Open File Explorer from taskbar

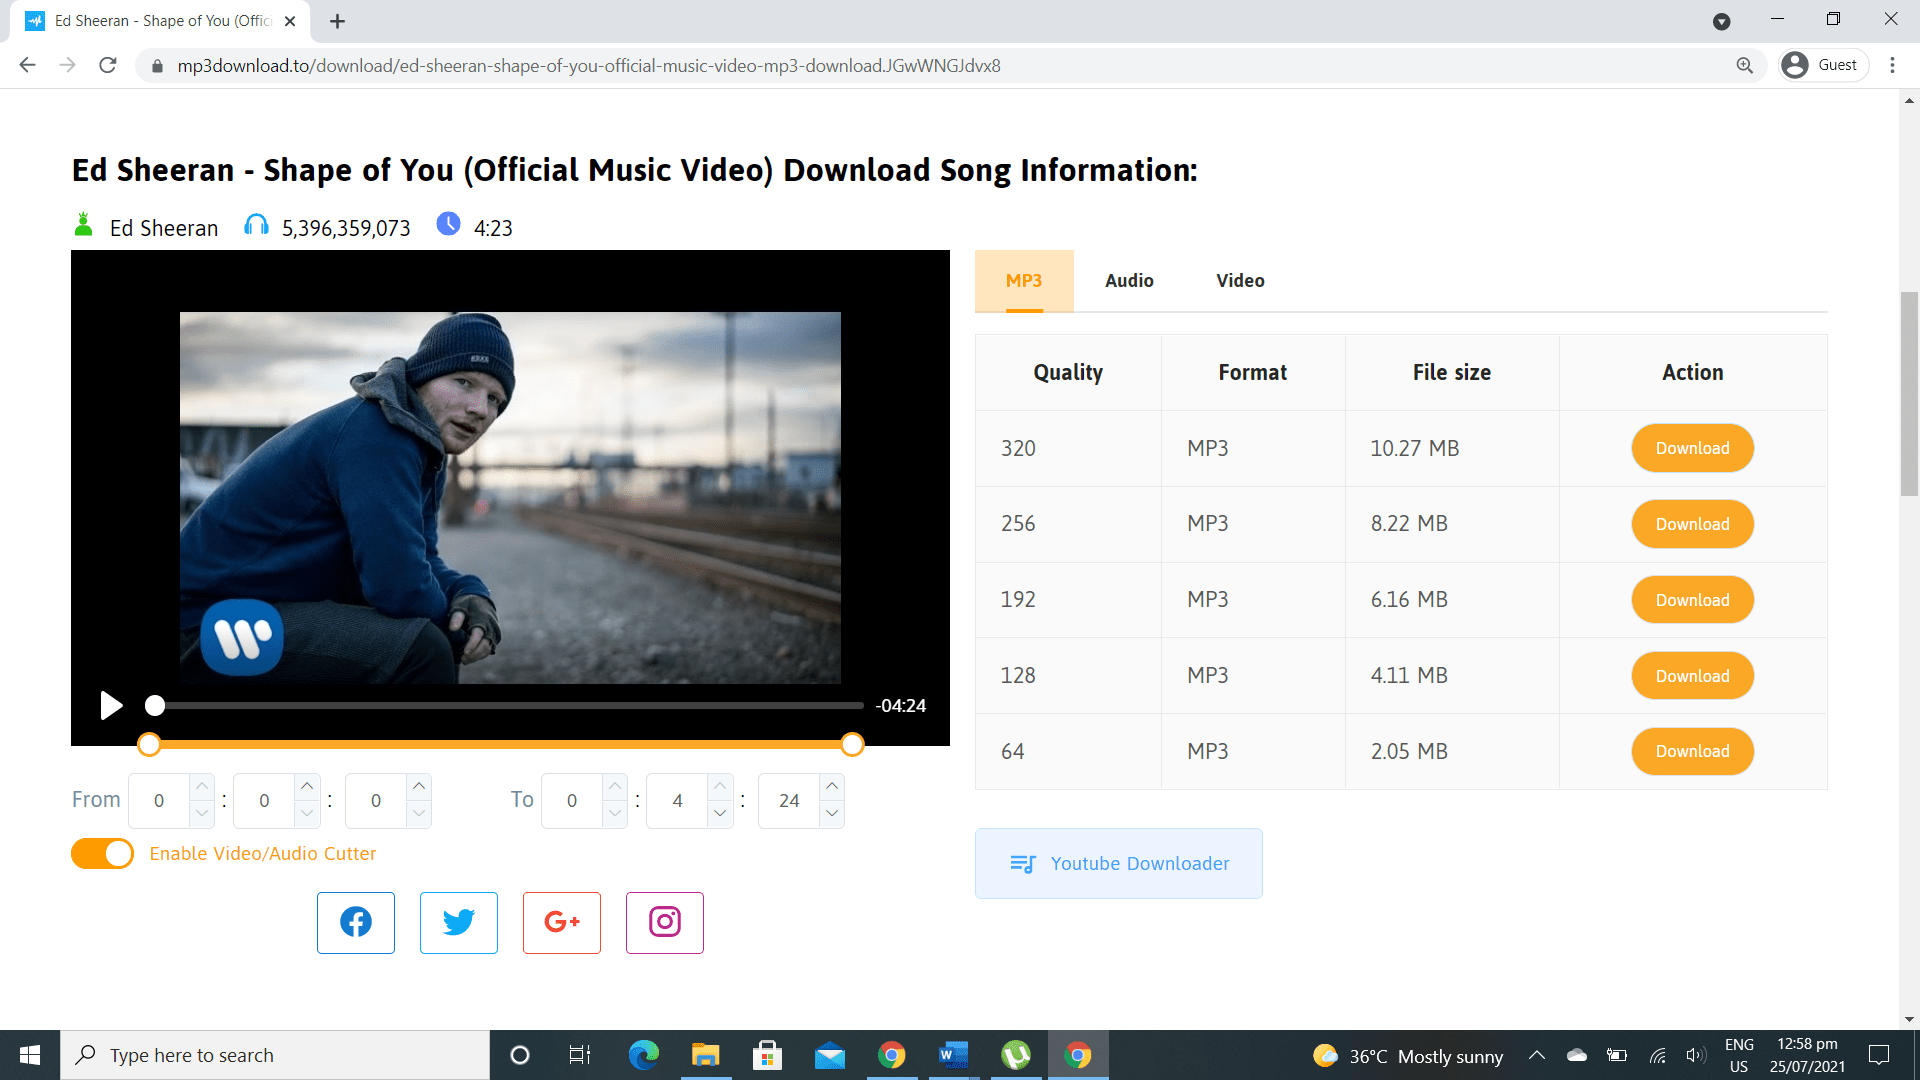pos(705,1055)
